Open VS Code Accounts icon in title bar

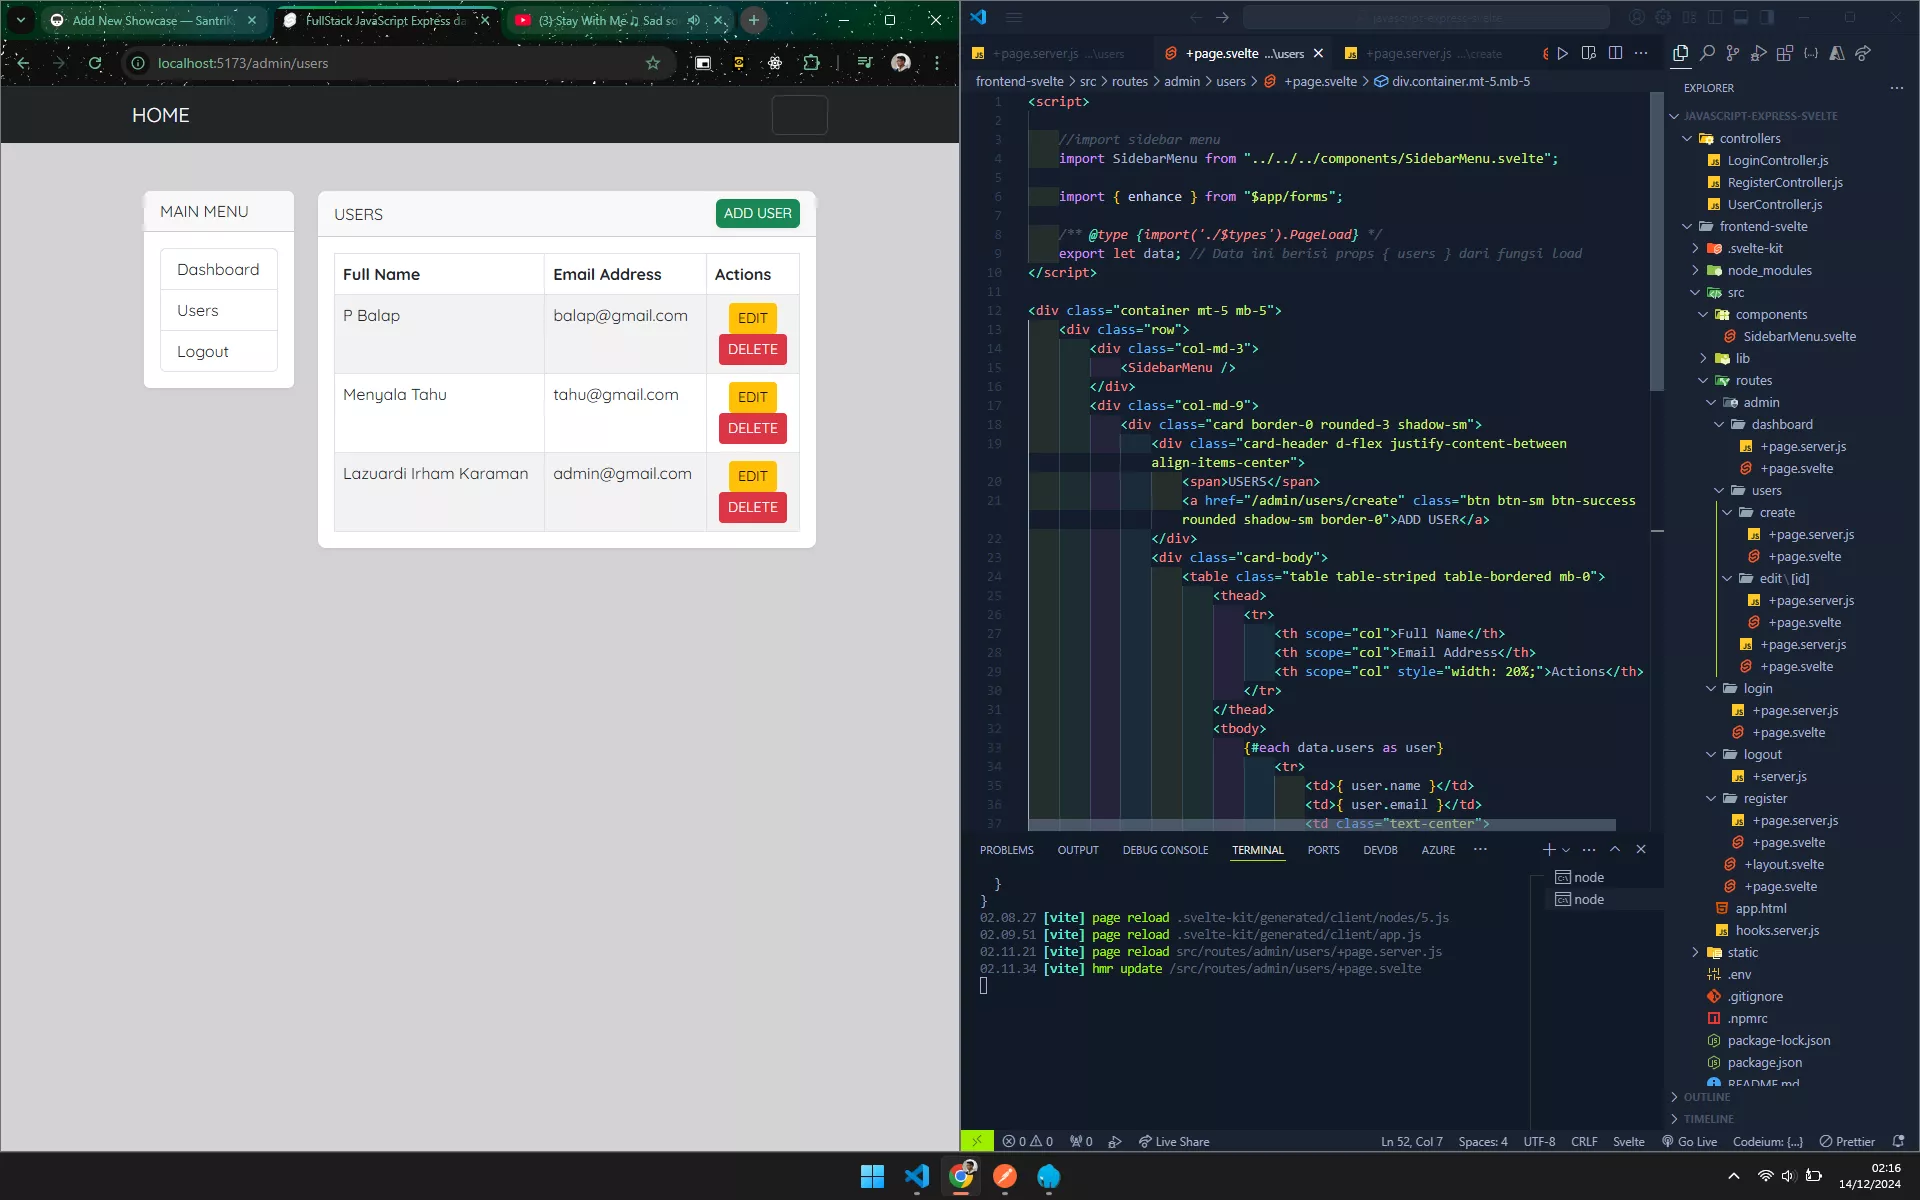pyautogui.click(x=1637, y=17)
